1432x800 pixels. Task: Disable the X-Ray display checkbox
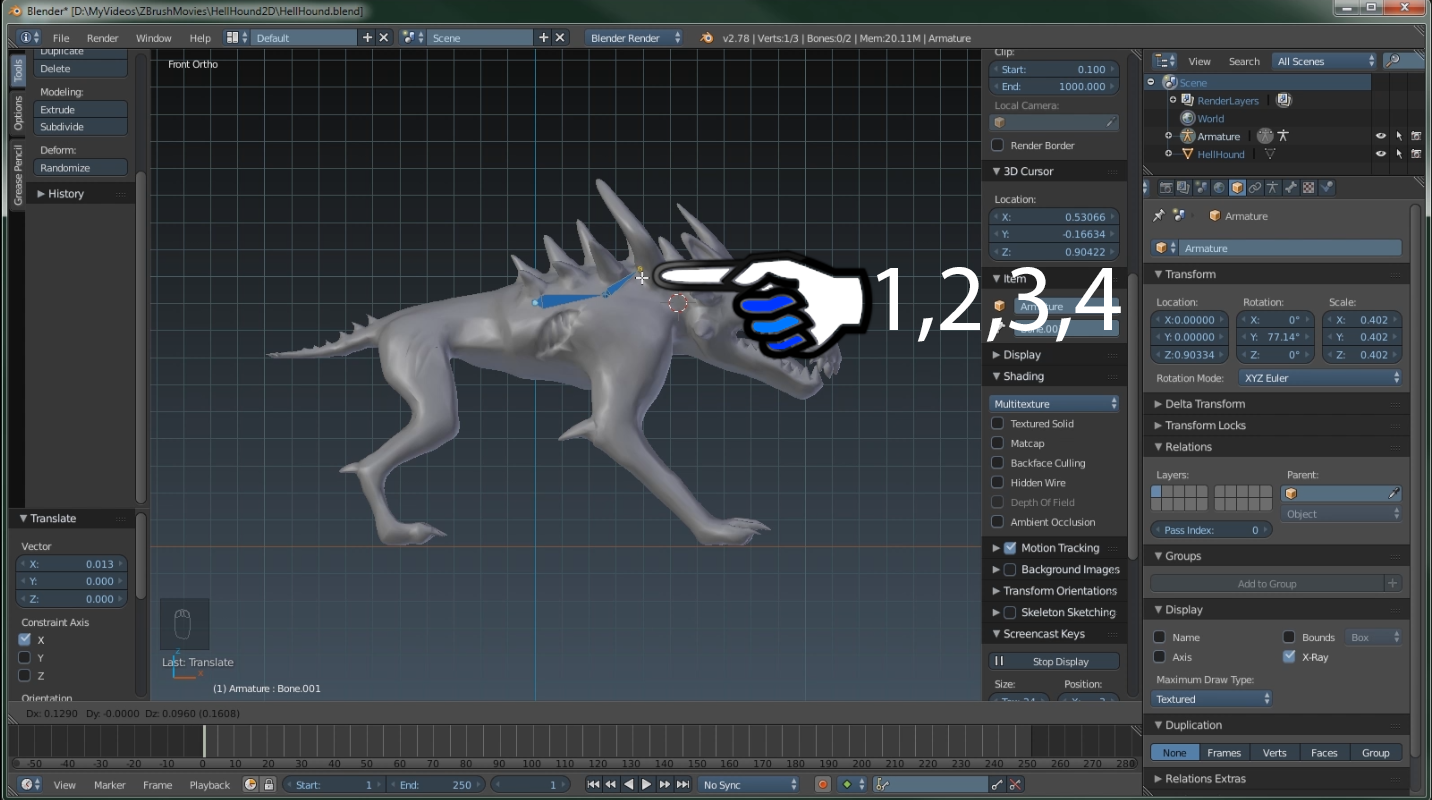[1289, 657]
